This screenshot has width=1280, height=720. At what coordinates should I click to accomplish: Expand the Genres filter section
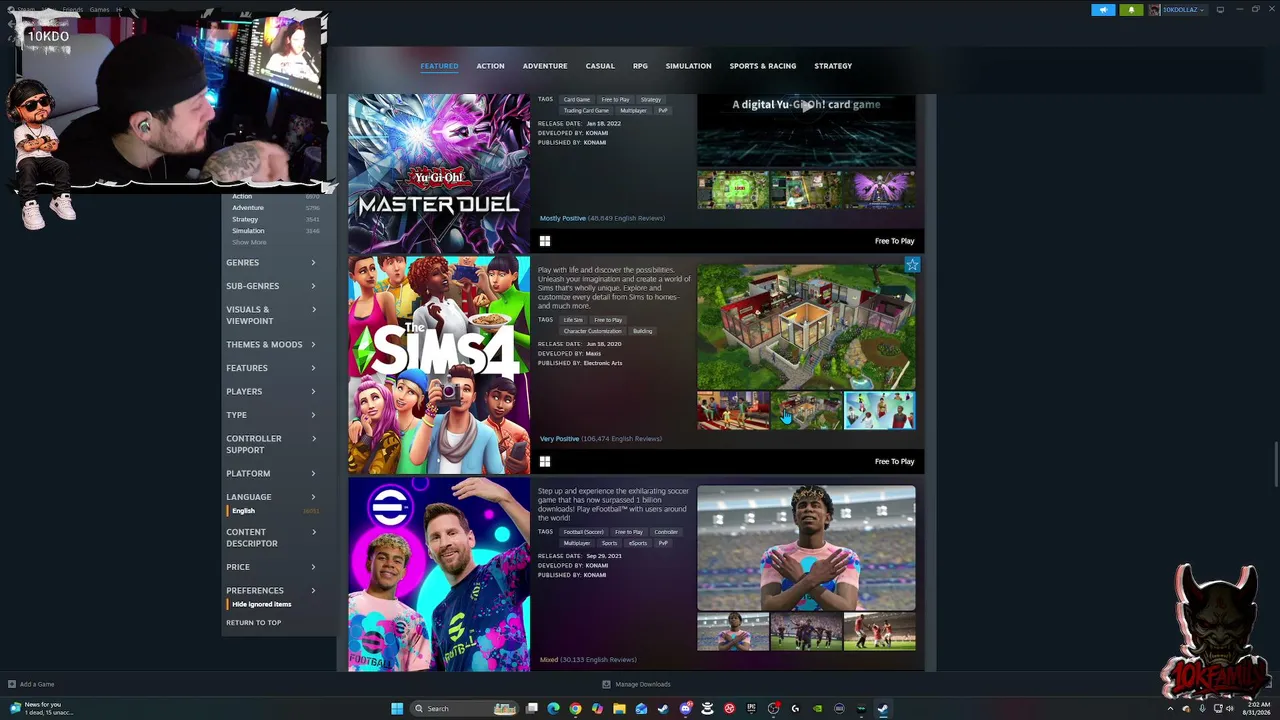(271, 263)
